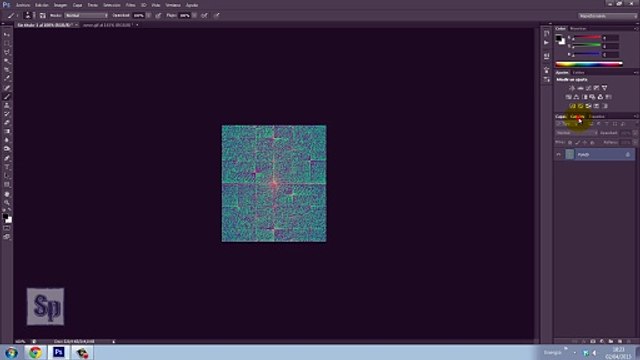This screenshot has width=640, height=360.
Task: Select the Clone Stamp tool
Action: [7, 105]
